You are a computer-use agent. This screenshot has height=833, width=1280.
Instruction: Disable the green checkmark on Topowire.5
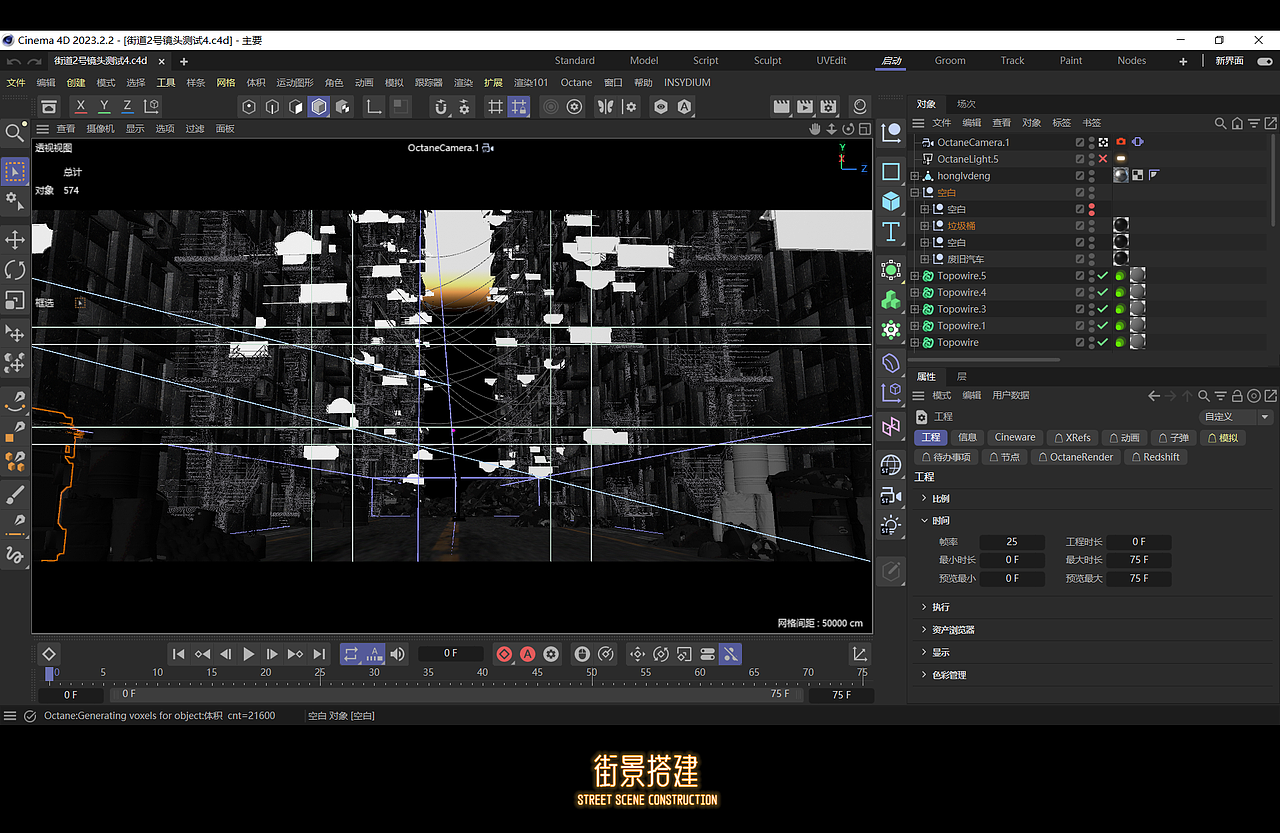tap(1103, 275)
